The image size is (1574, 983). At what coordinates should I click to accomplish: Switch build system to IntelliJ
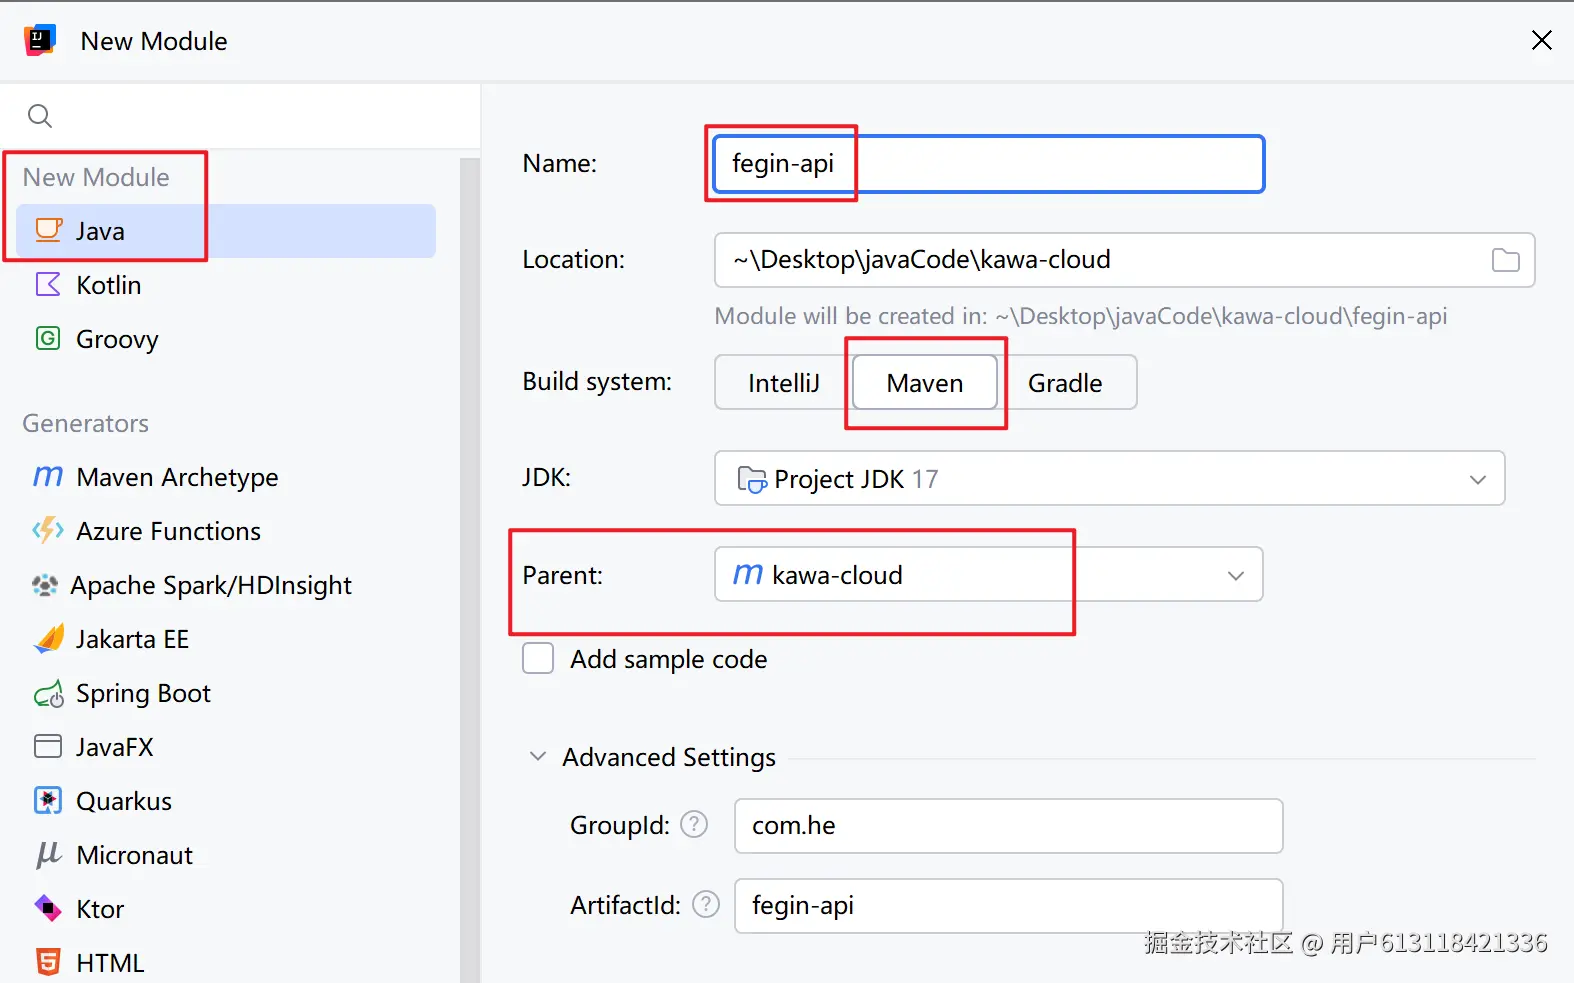point(783,383)
